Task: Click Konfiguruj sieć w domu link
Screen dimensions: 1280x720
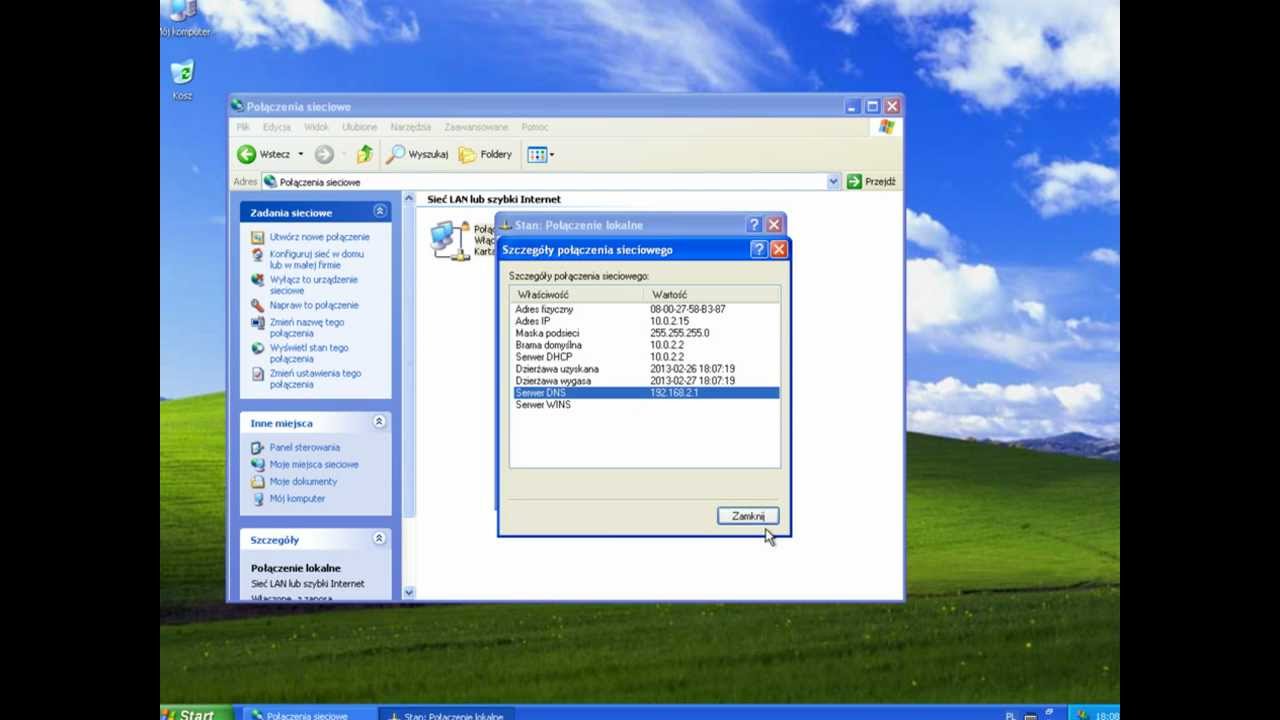Action: point(316,259)
